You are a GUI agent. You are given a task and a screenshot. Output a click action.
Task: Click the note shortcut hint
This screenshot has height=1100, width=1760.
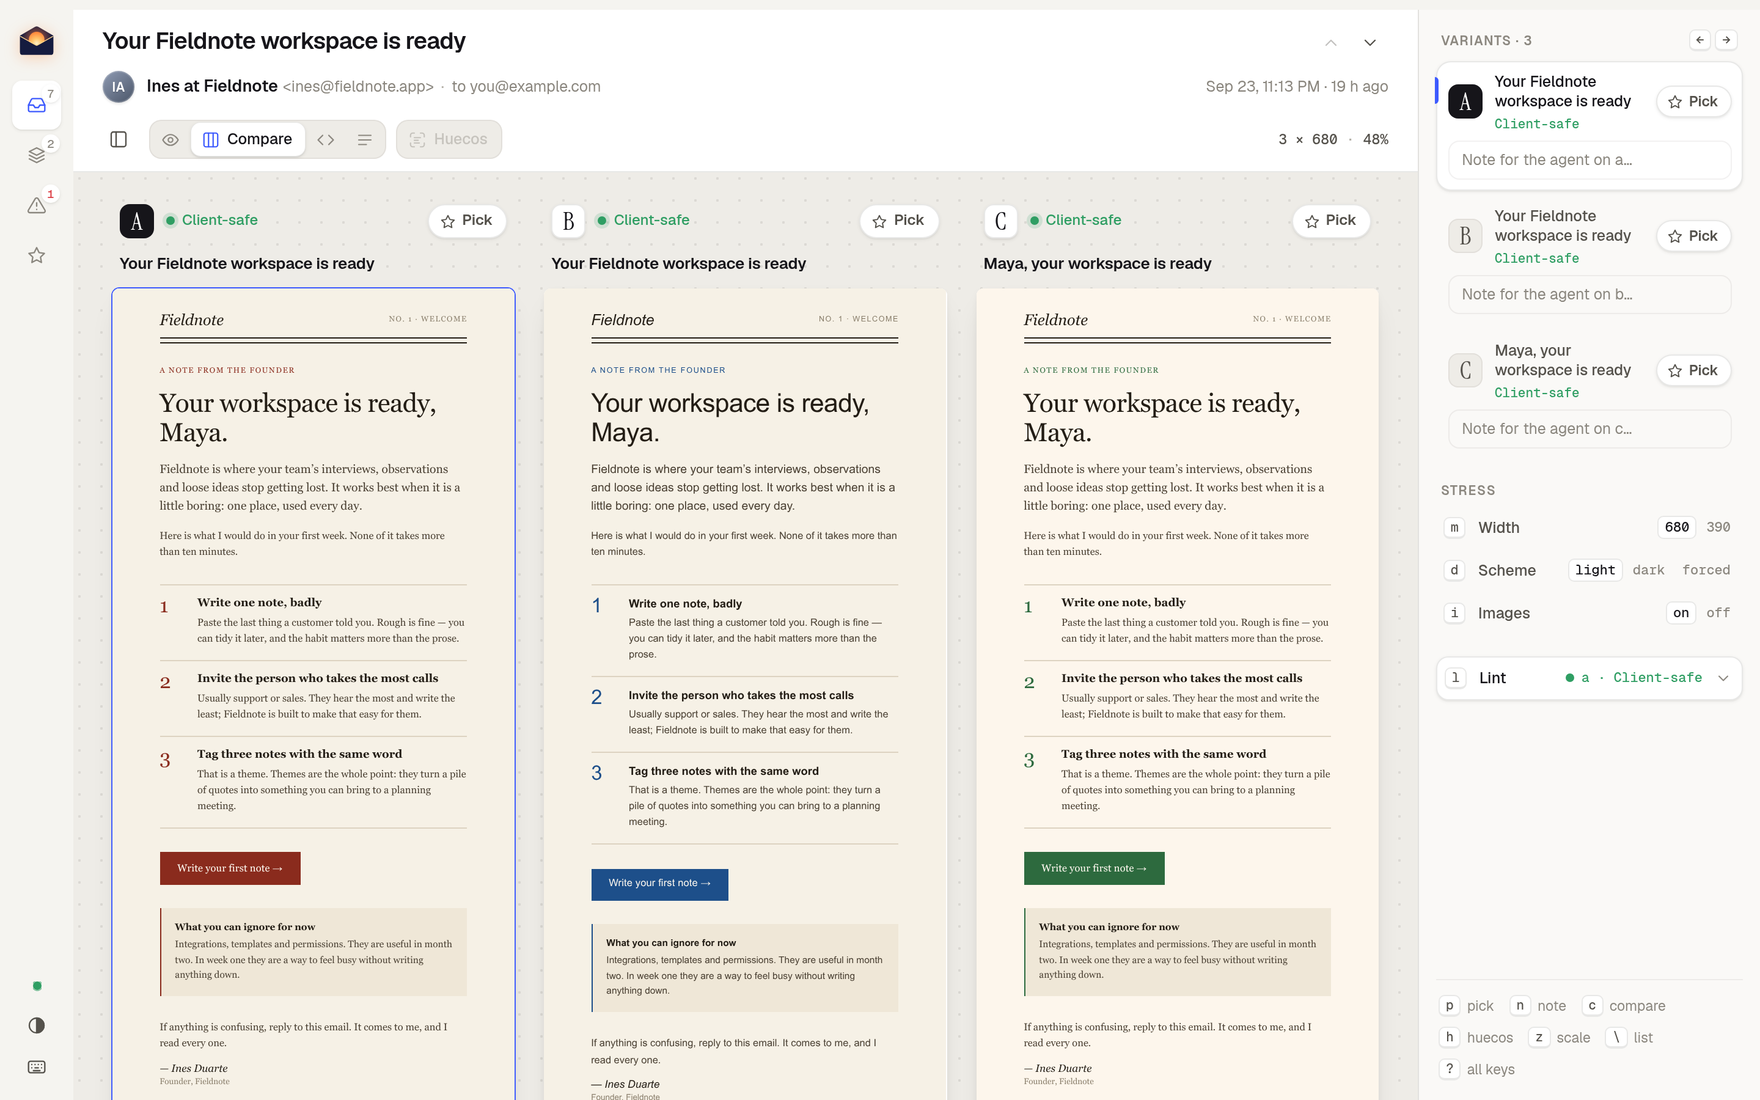1539,1006
